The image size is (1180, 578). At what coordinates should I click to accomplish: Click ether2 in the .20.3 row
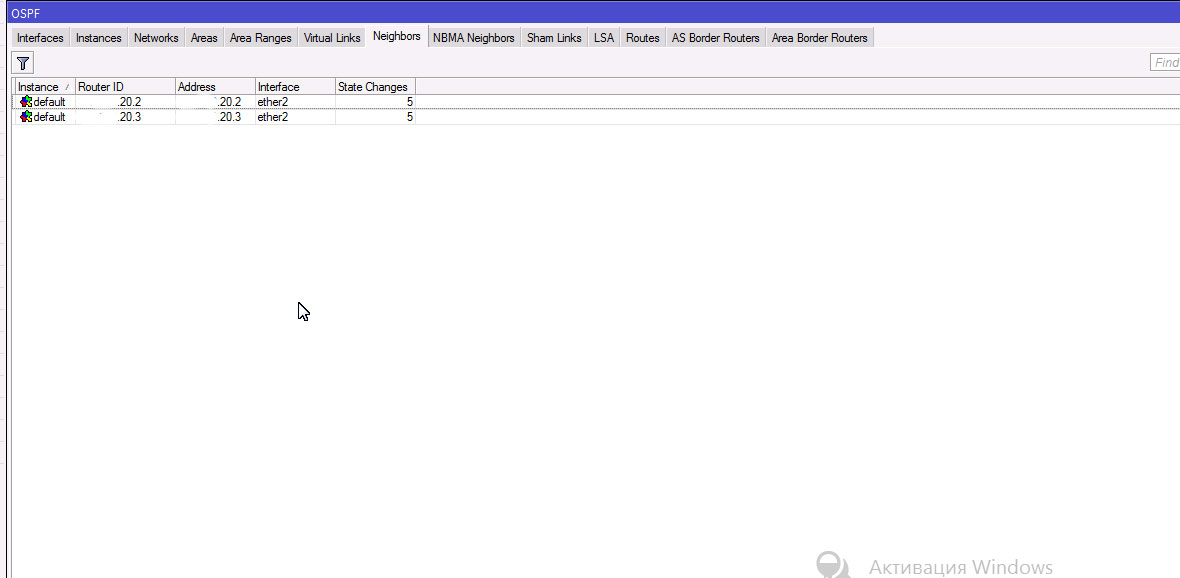tap(272, 117)
